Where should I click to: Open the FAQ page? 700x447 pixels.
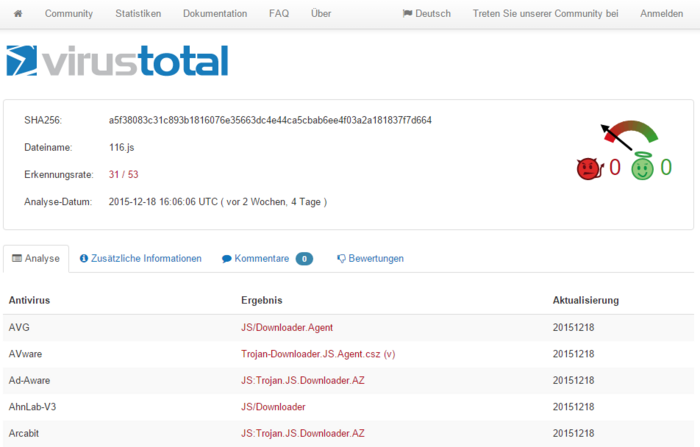coord(279,14)
